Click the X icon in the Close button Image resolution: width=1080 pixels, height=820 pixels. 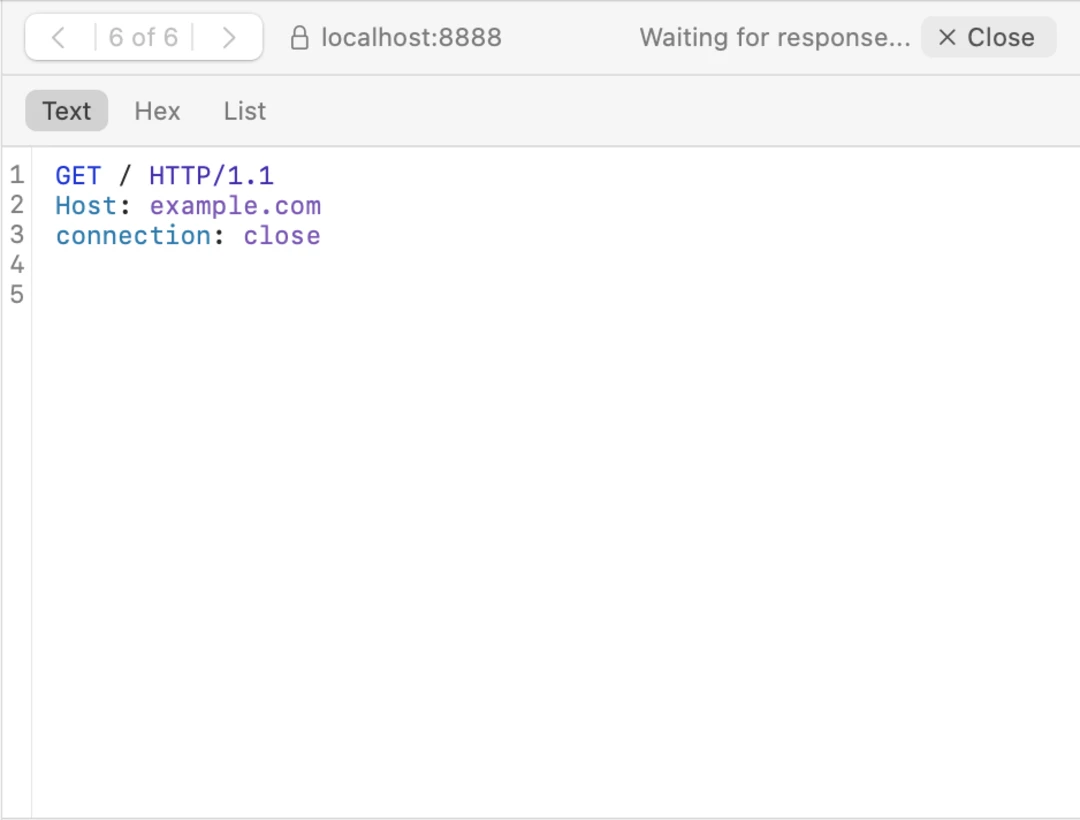pyautogui.click(x=947, y=38)
